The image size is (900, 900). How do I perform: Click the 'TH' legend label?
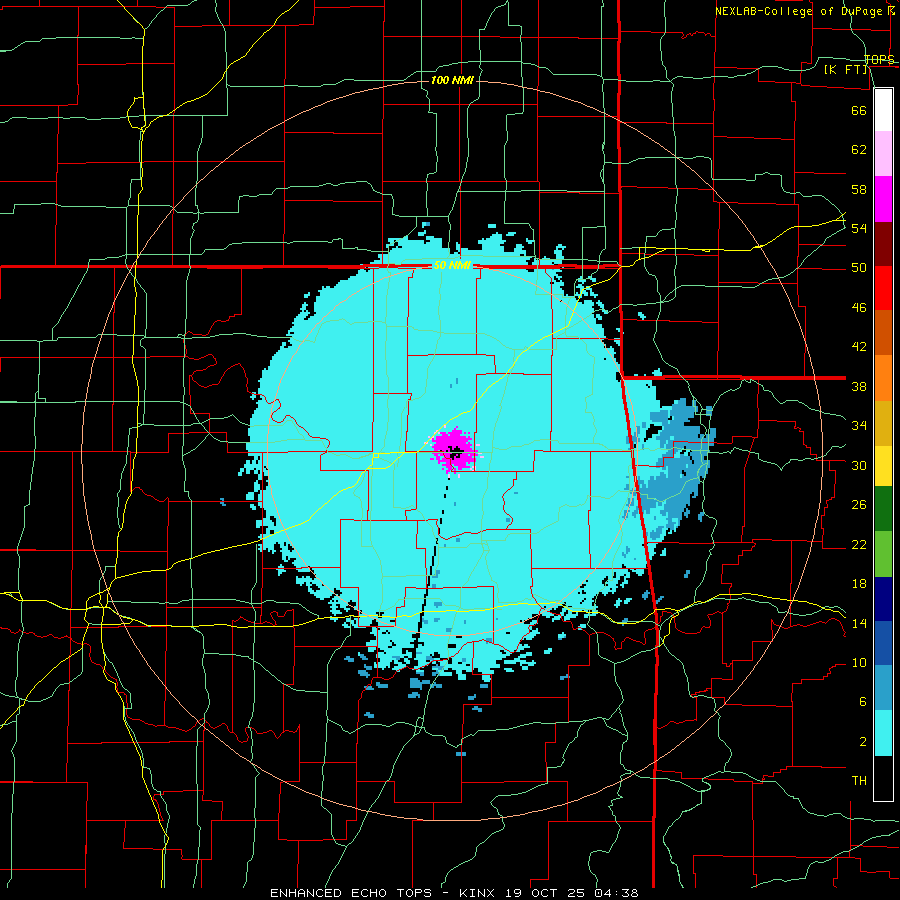point(859,781)
